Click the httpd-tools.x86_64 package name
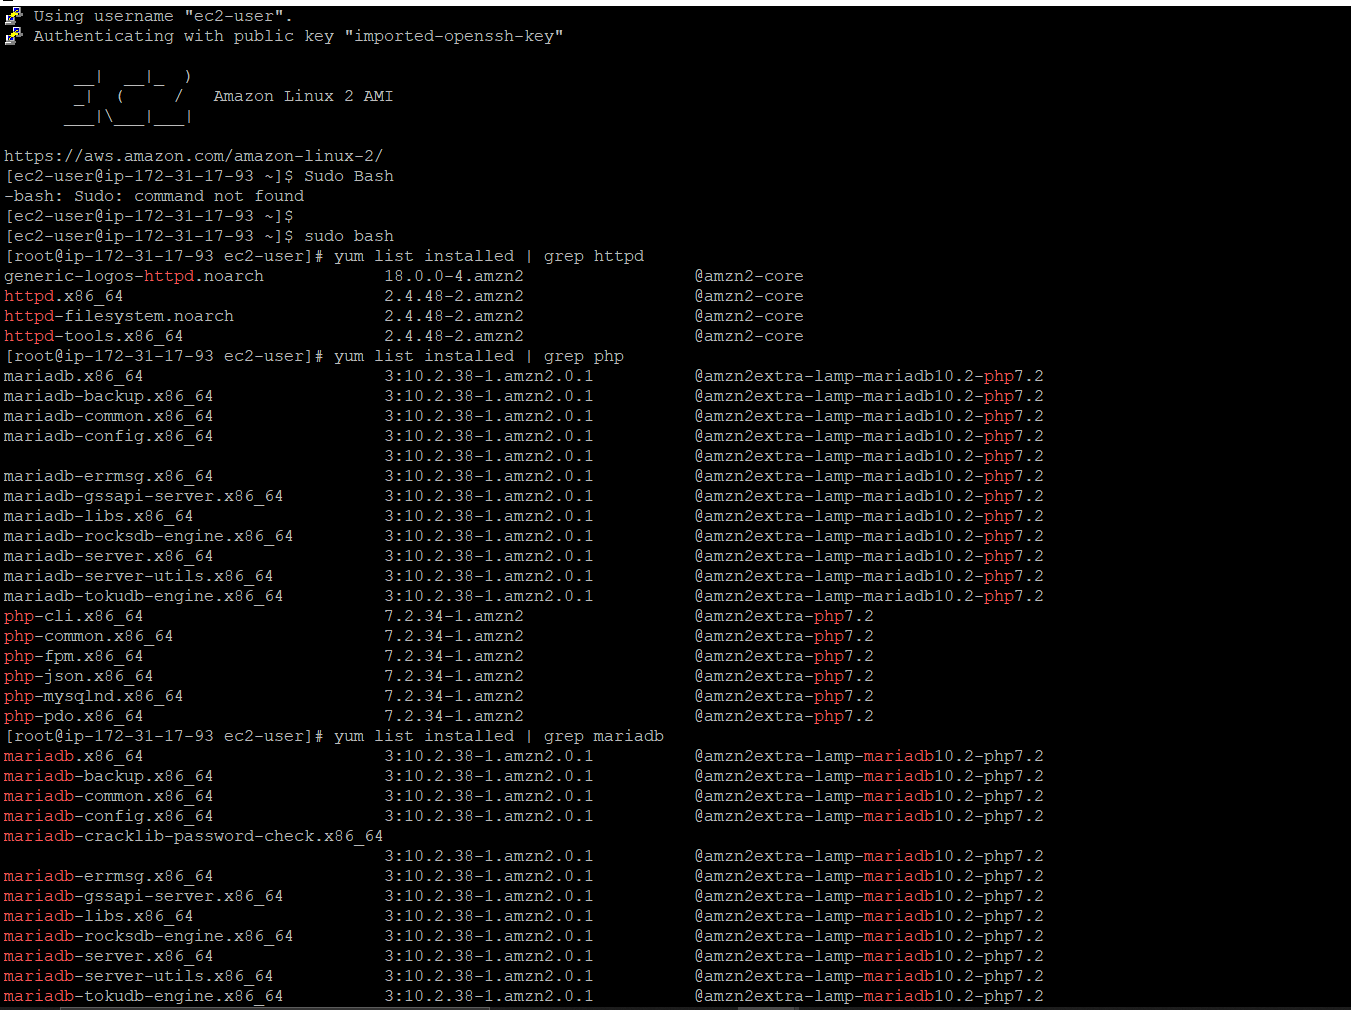Screen dimensions: 1351x1010 (x=93, y=335)
